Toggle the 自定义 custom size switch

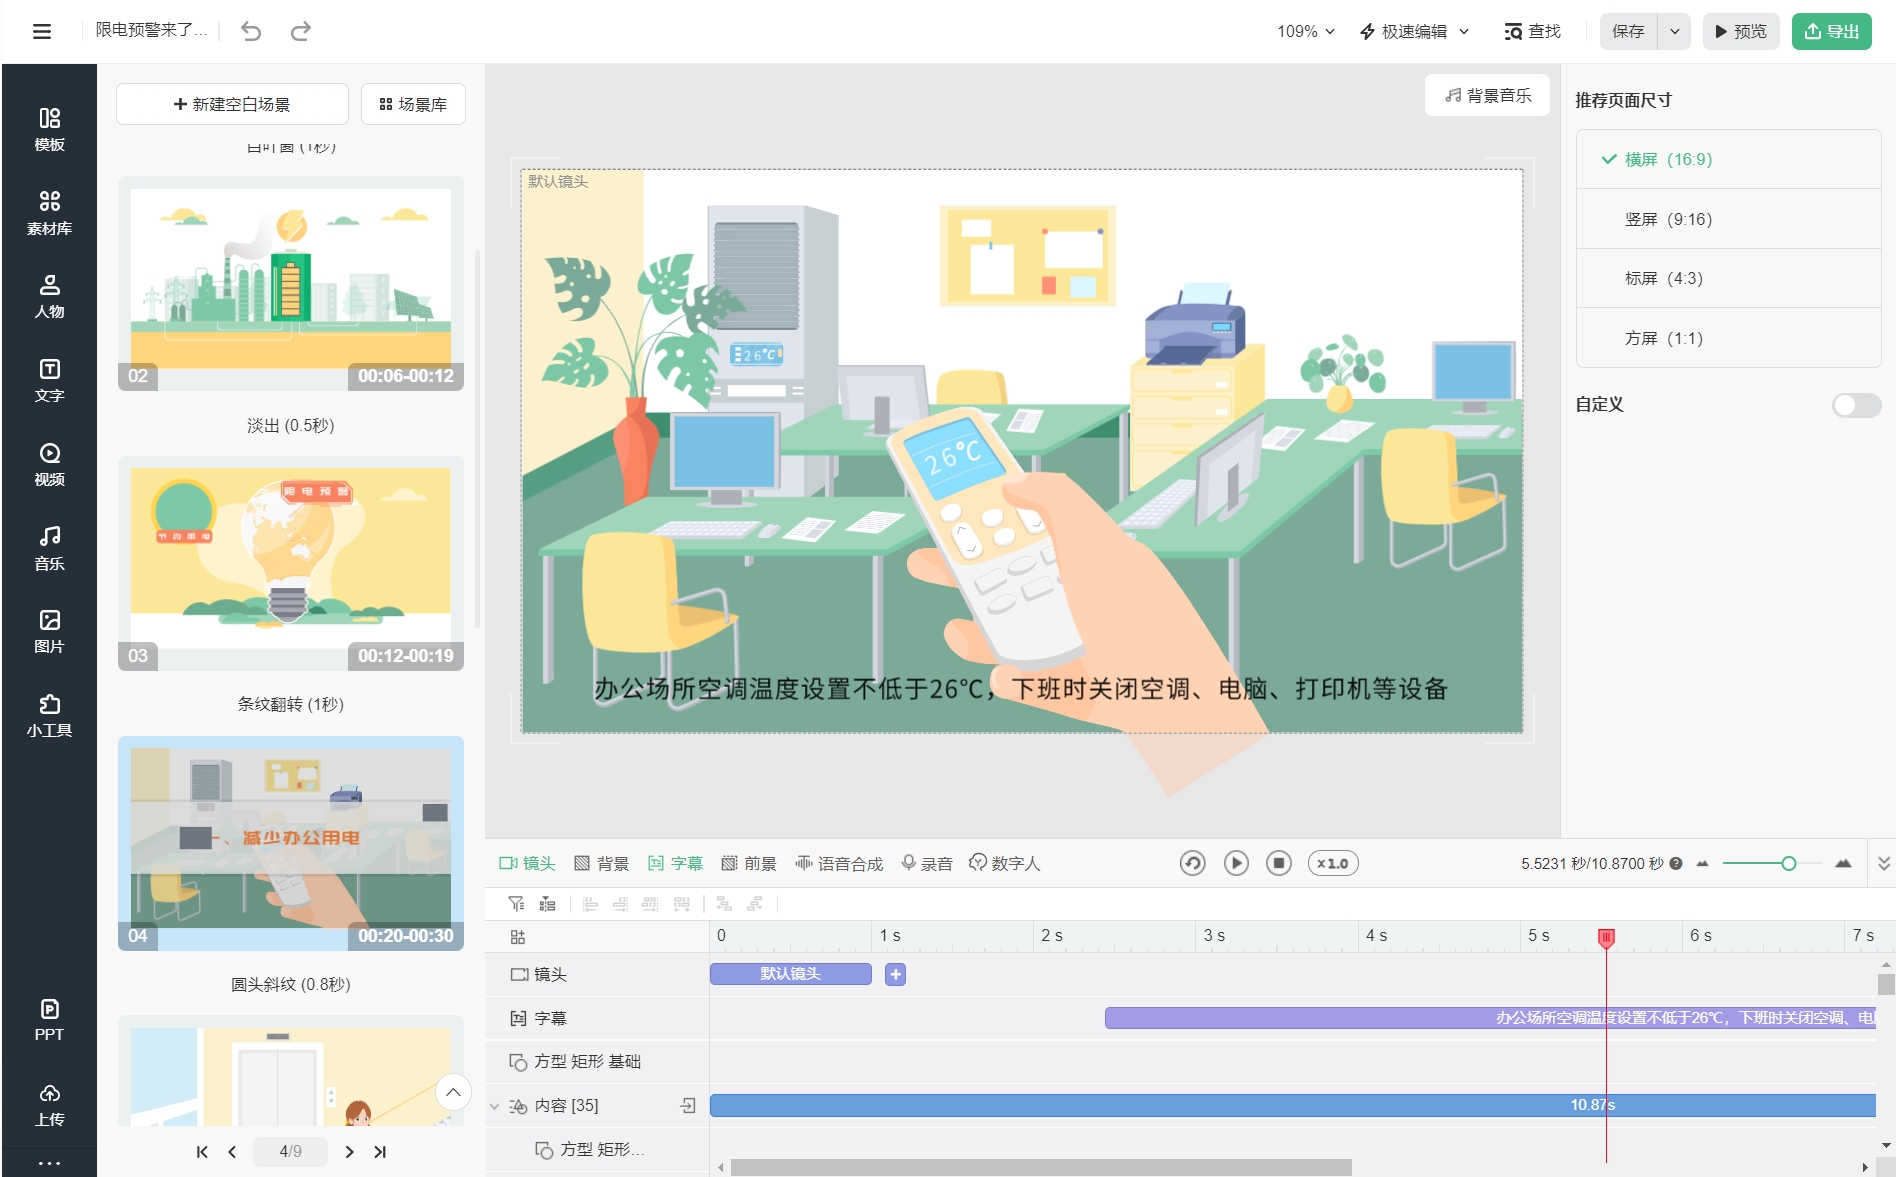[x=1856, y=405]
